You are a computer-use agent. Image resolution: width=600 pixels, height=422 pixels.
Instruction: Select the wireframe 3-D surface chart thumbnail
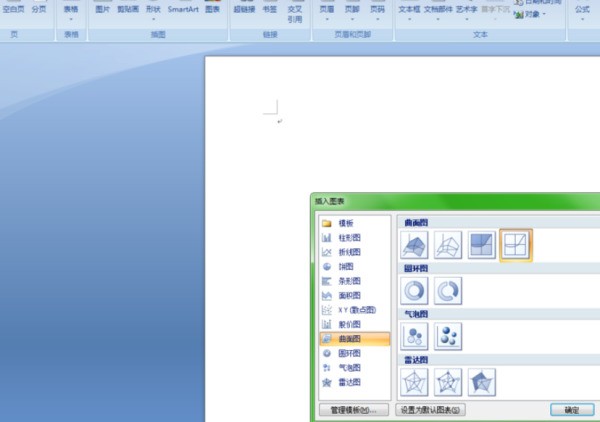pos(448,244)
